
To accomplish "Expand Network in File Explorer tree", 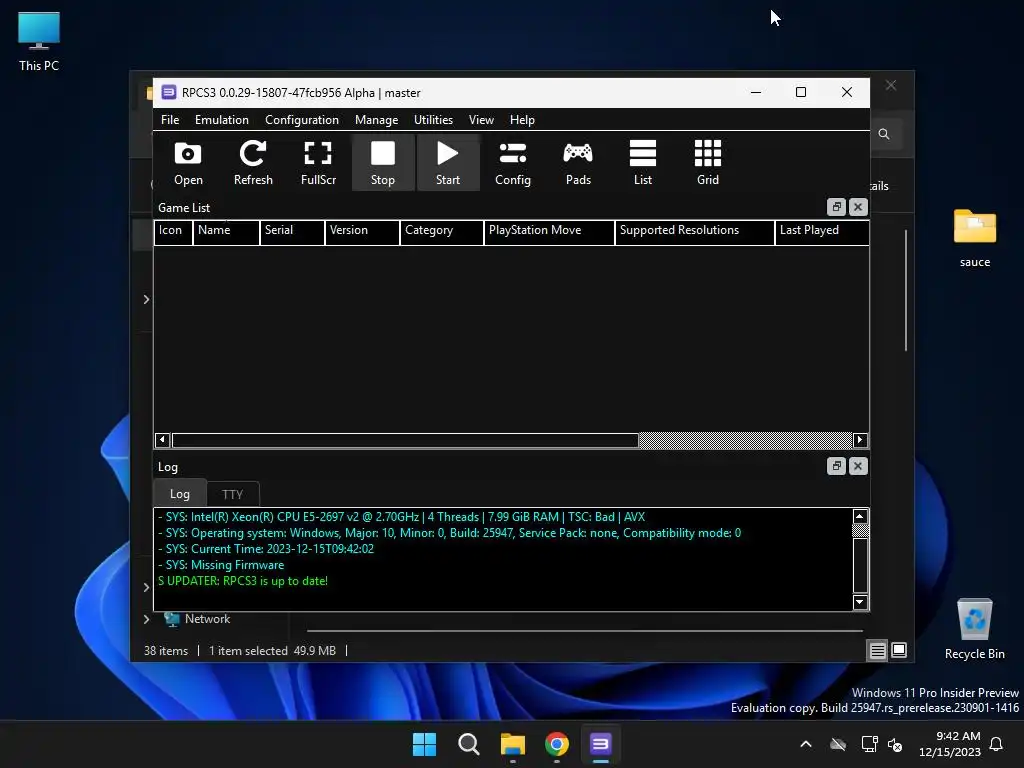I will tap(146, 619).
